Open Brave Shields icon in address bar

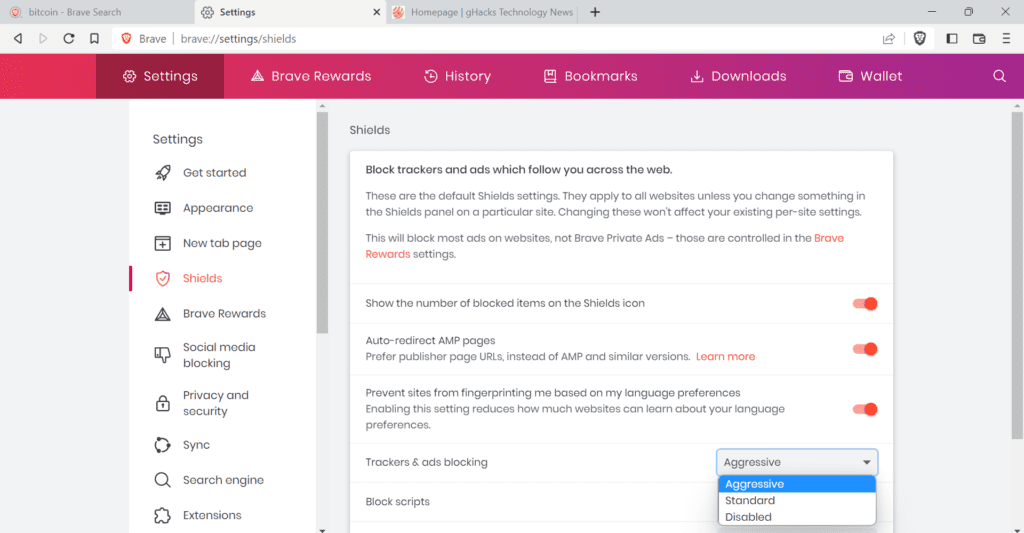[x=920, y=39]
